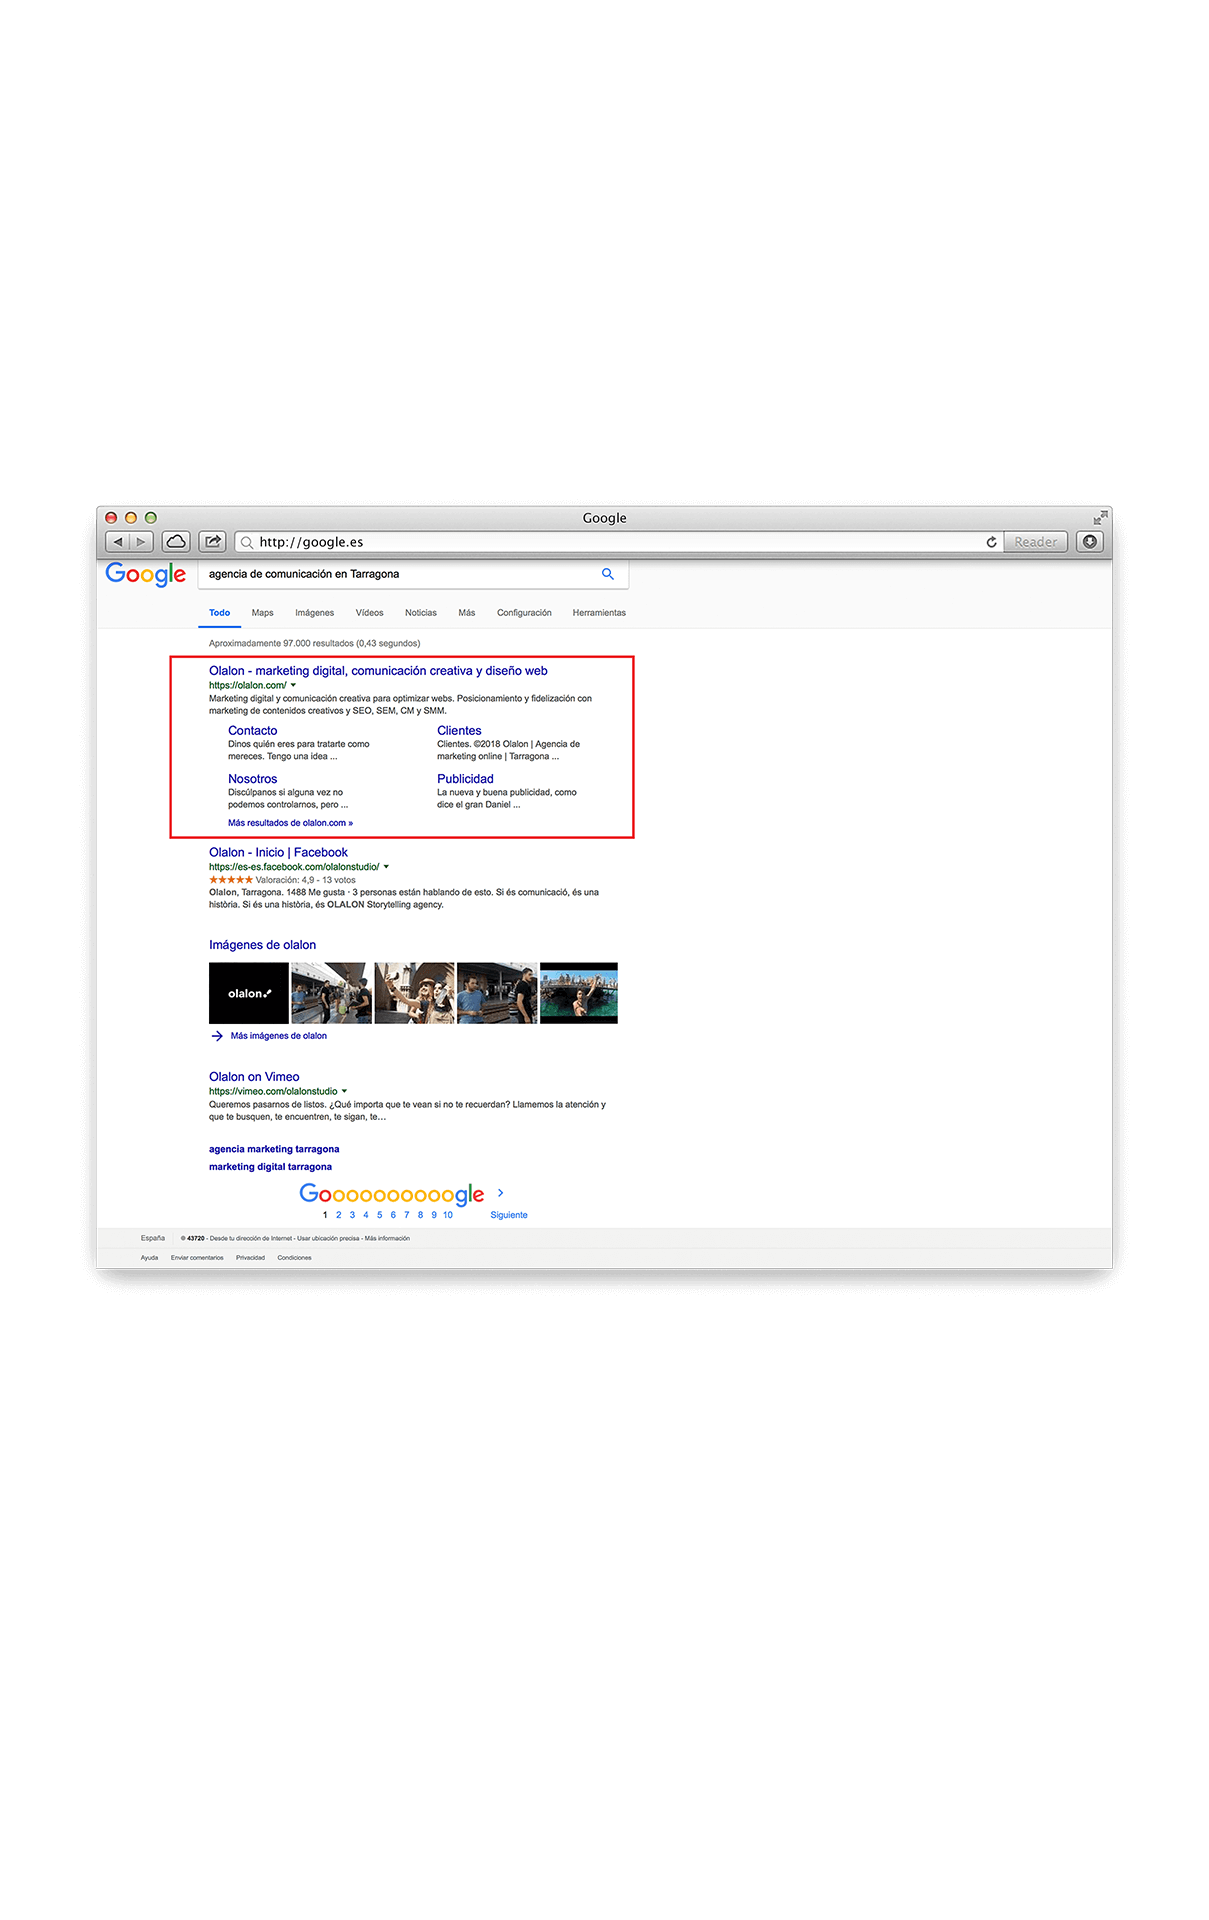The width and height of the screenshot is (1209, 1920).
Task: Switch to the Maps tab
Action: pyautogui.click(x=262, y=613)
